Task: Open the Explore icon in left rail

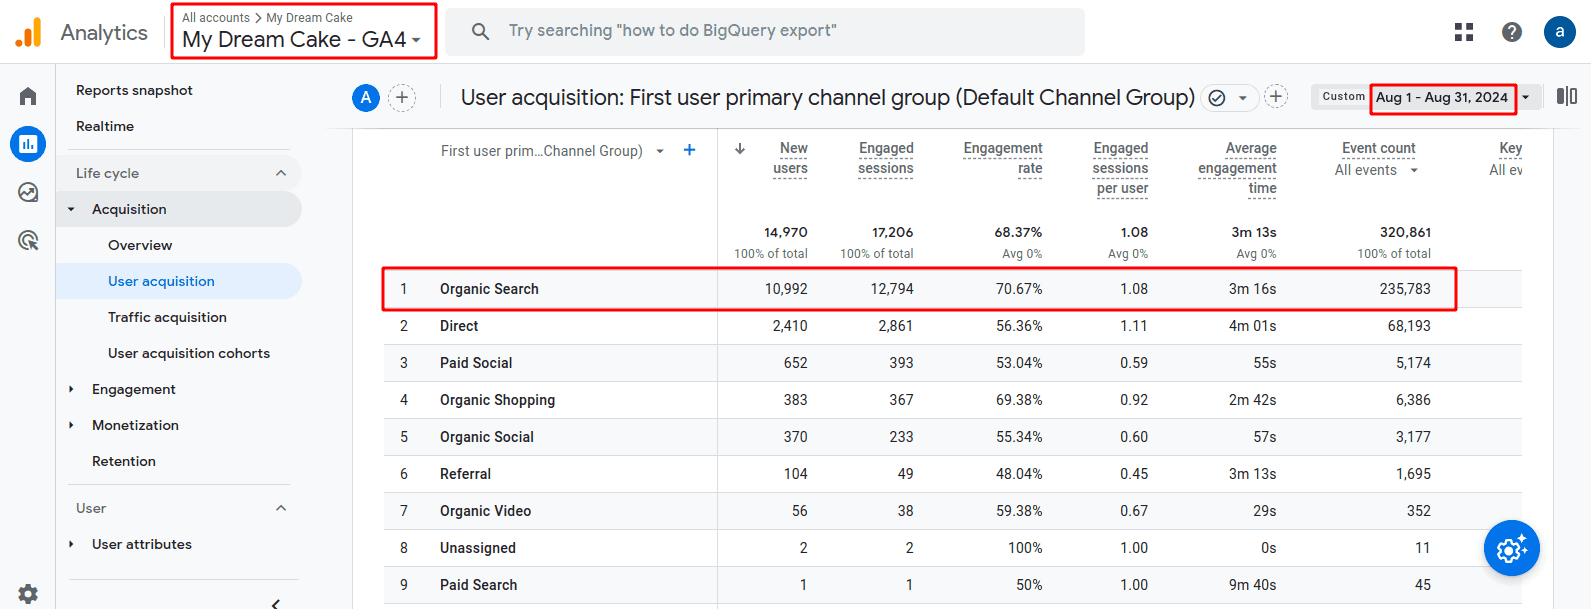Action: point(28,192)
